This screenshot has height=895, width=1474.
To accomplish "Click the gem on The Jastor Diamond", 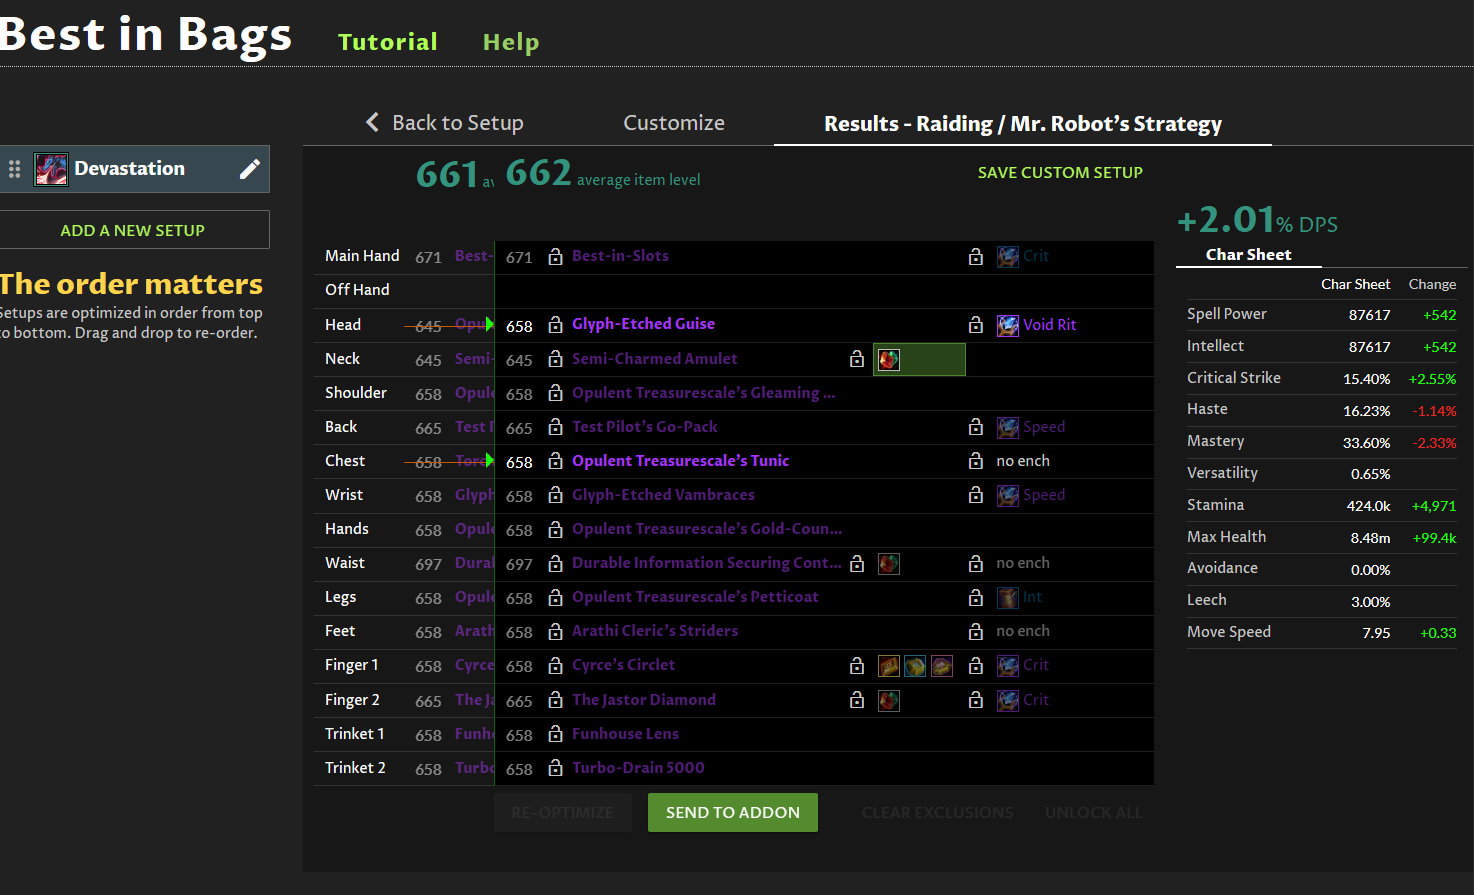I will (888, 700).
